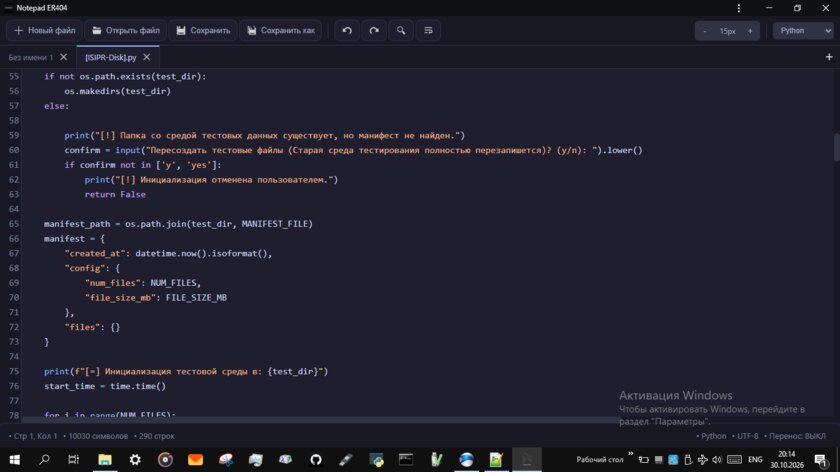Click the horizontal scrollbar at editor bottom
The width and height of the screenshot is (840, 472).
point(320,421)
